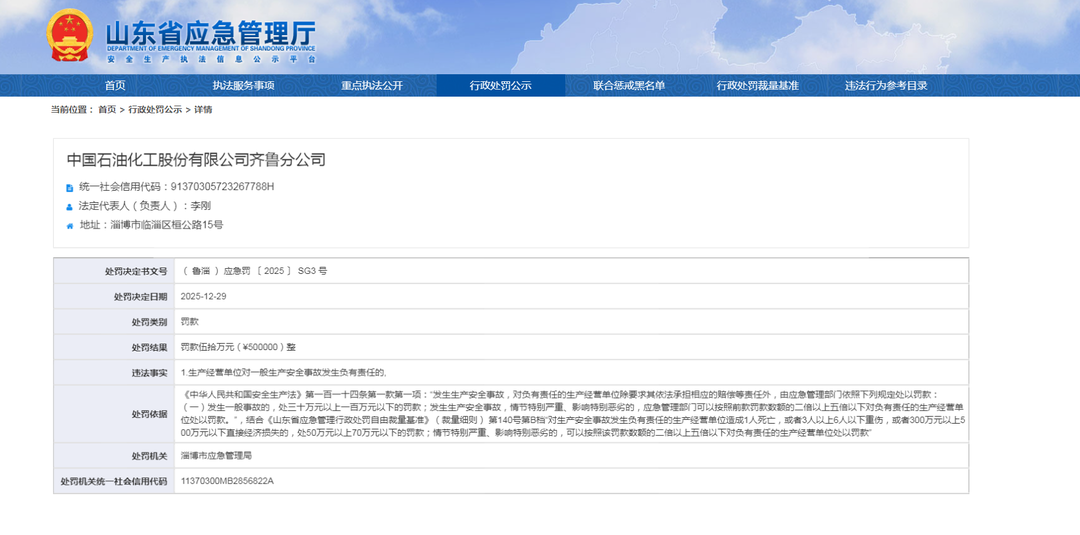Go to 执法服务事项 in the navigation bar

click(243, 86)
